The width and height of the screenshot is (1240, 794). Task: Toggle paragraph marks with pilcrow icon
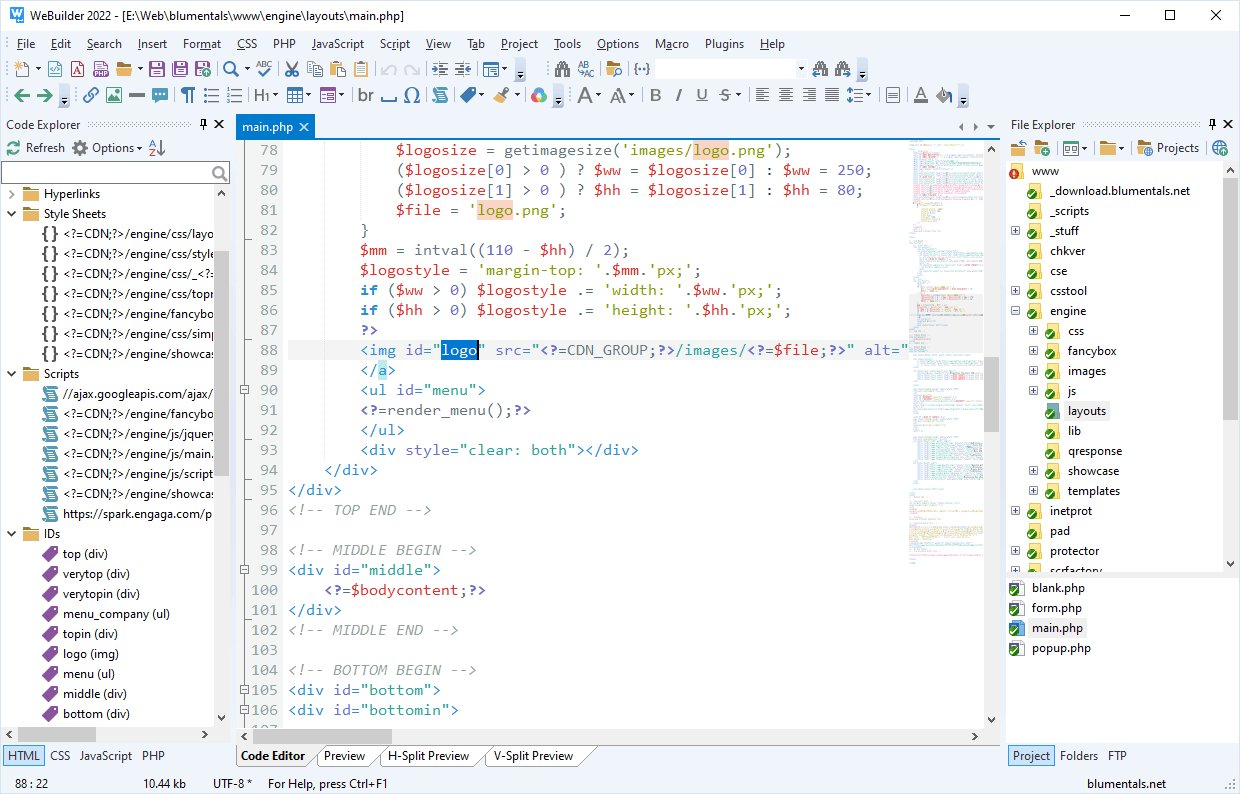pyautogui.click(x=188, y=95)
